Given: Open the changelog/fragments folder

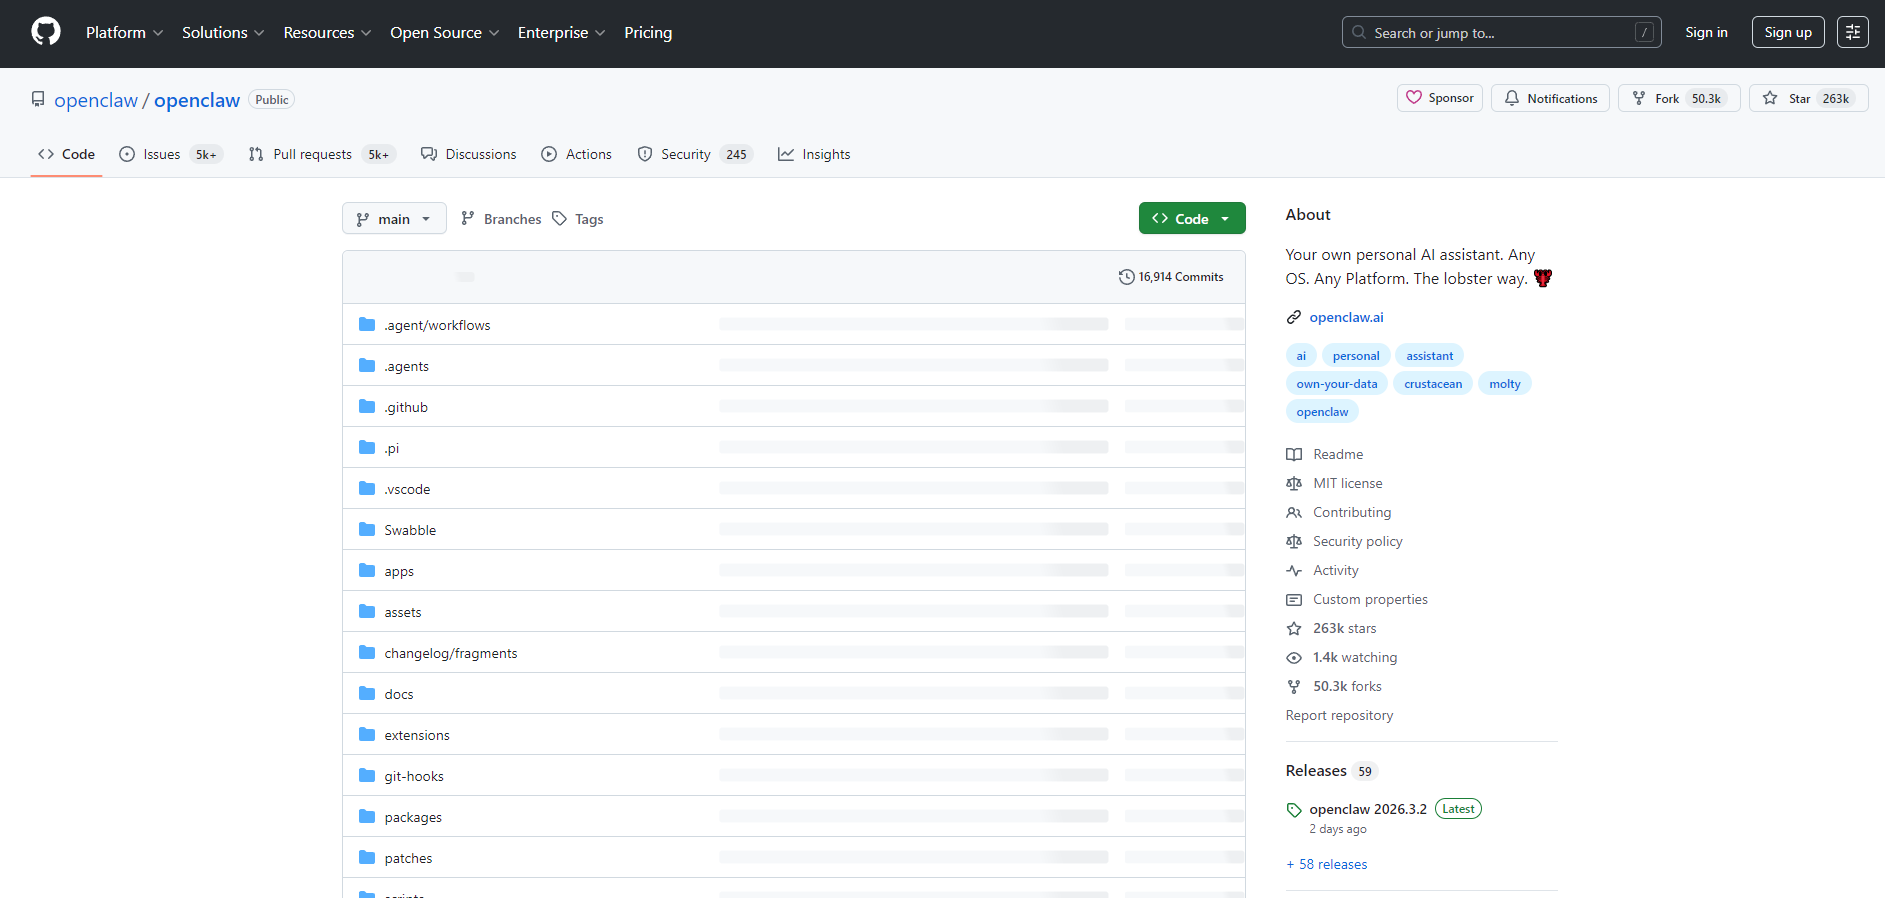Looking at the screenshot, I should (451, 653).
